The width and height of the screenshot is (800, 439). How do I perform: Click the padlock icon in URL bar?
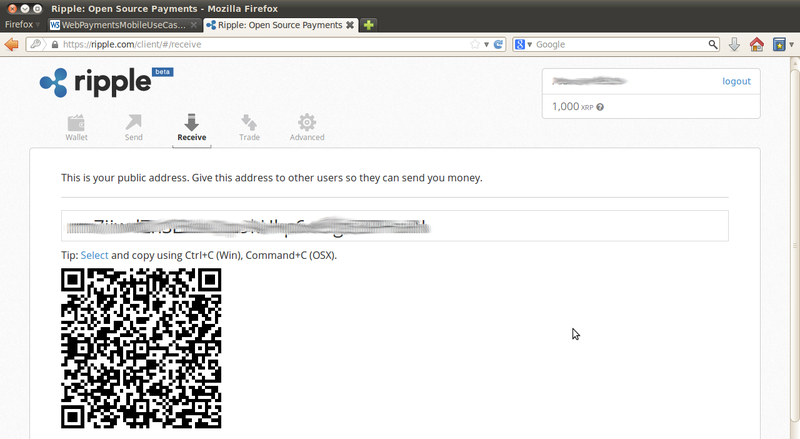(x=55, y=44)
